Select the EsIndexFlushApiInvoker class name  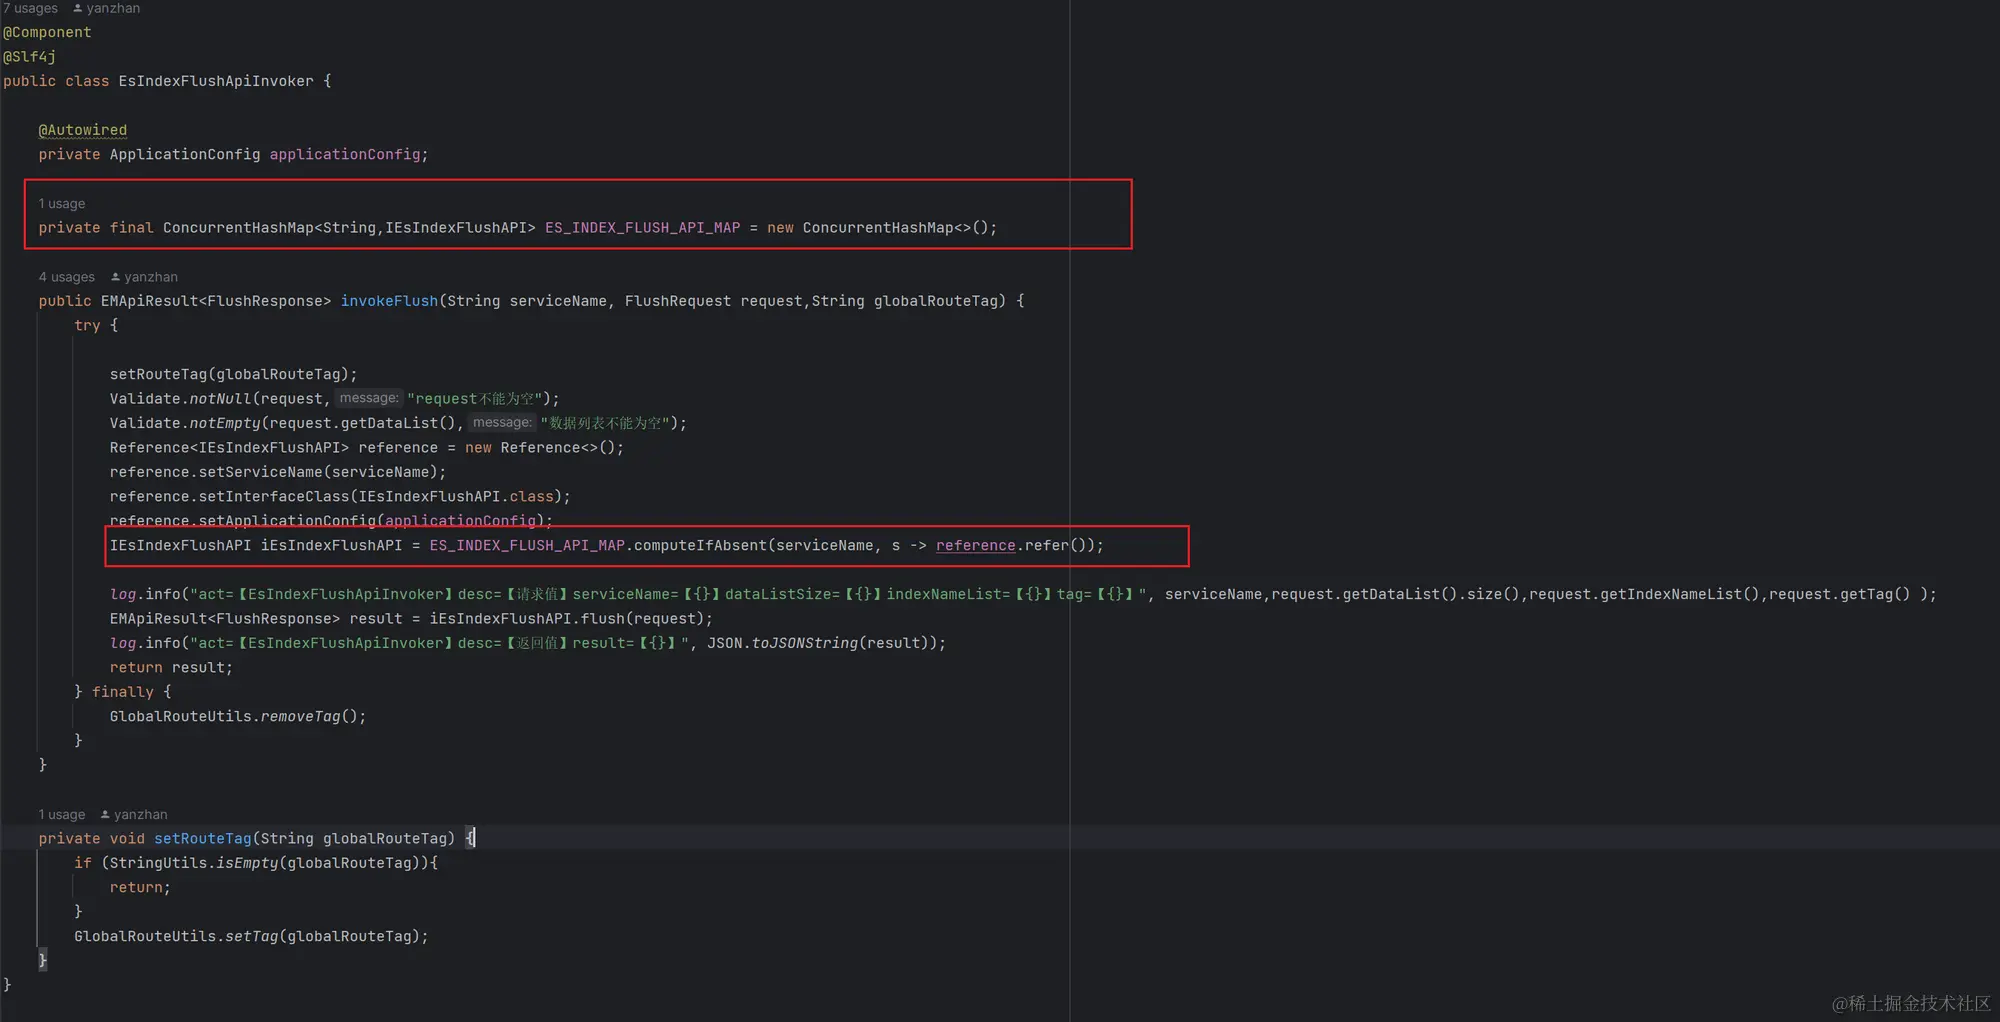[216, 81]
